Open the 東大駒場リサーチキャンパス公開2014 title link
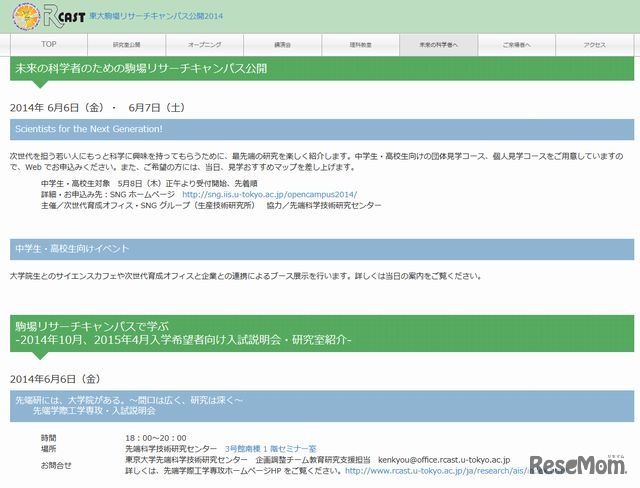The height and width of the screenshot is (488, 640). [156, 16]
